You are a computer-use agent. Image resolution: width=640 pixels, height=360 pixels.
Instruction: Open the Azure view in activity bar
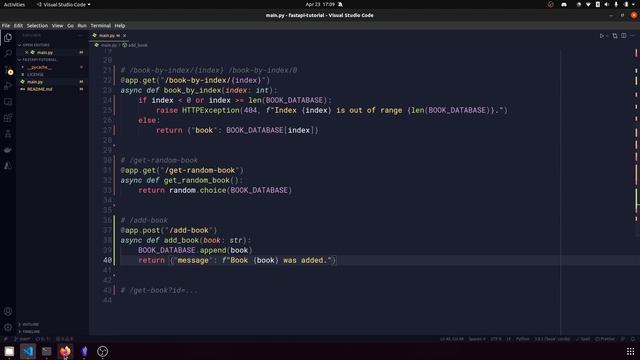(x=8, y=166)
